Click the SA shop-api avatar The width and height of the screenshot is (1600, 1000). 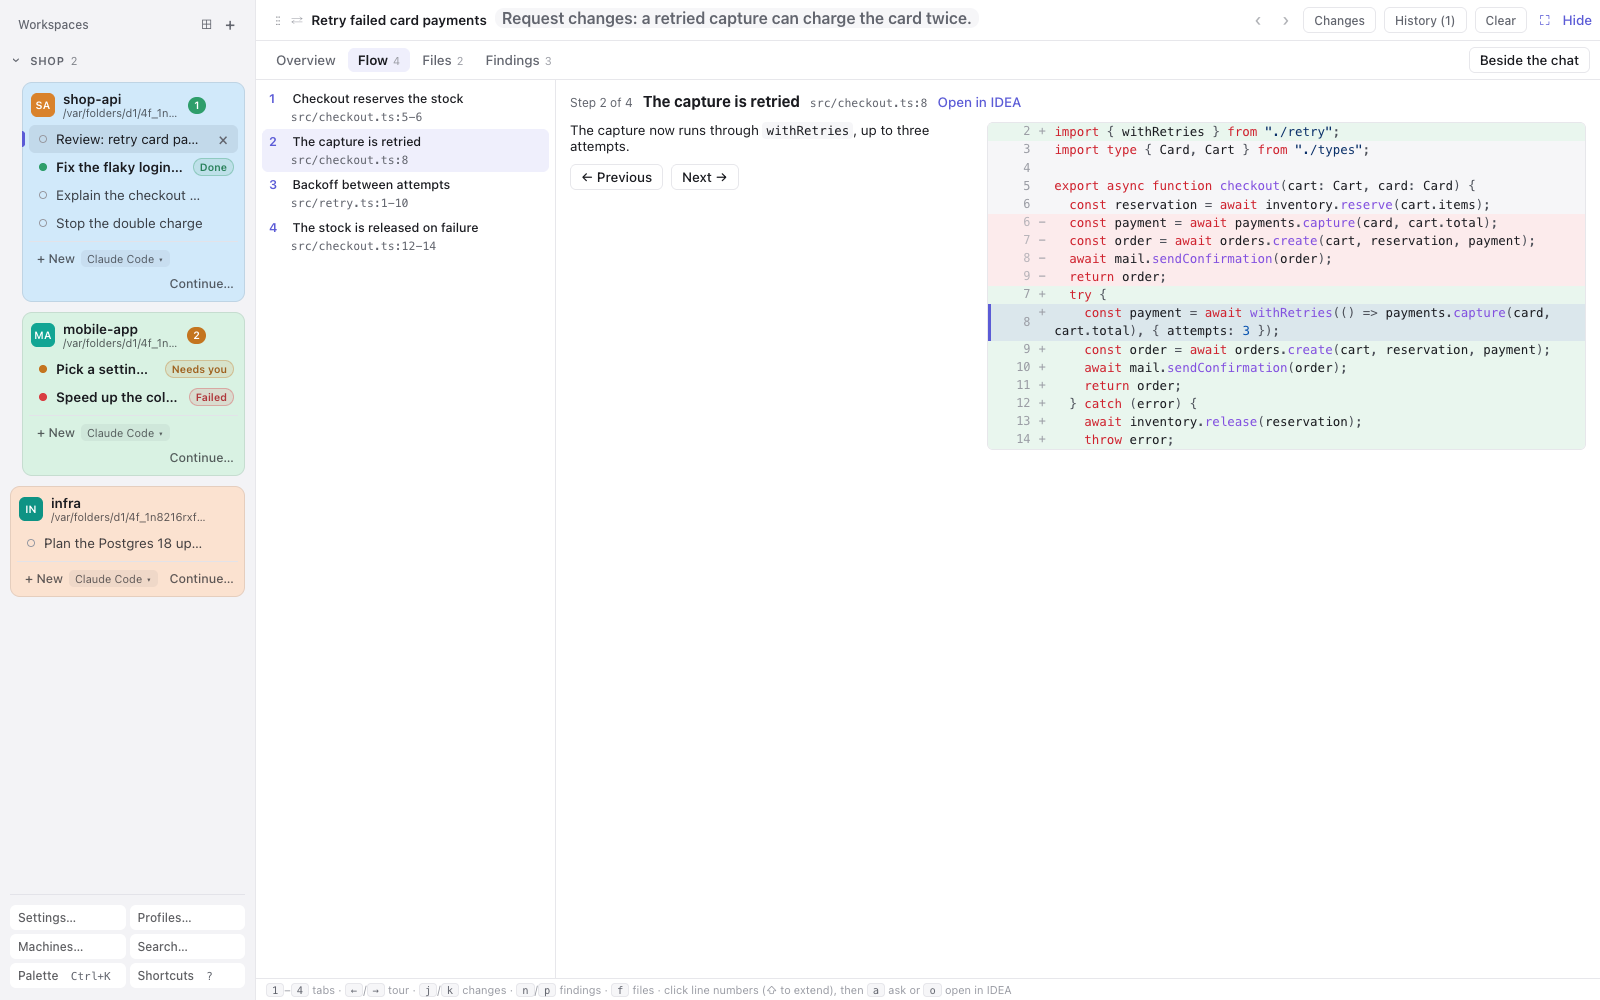(x=43, y=105)
